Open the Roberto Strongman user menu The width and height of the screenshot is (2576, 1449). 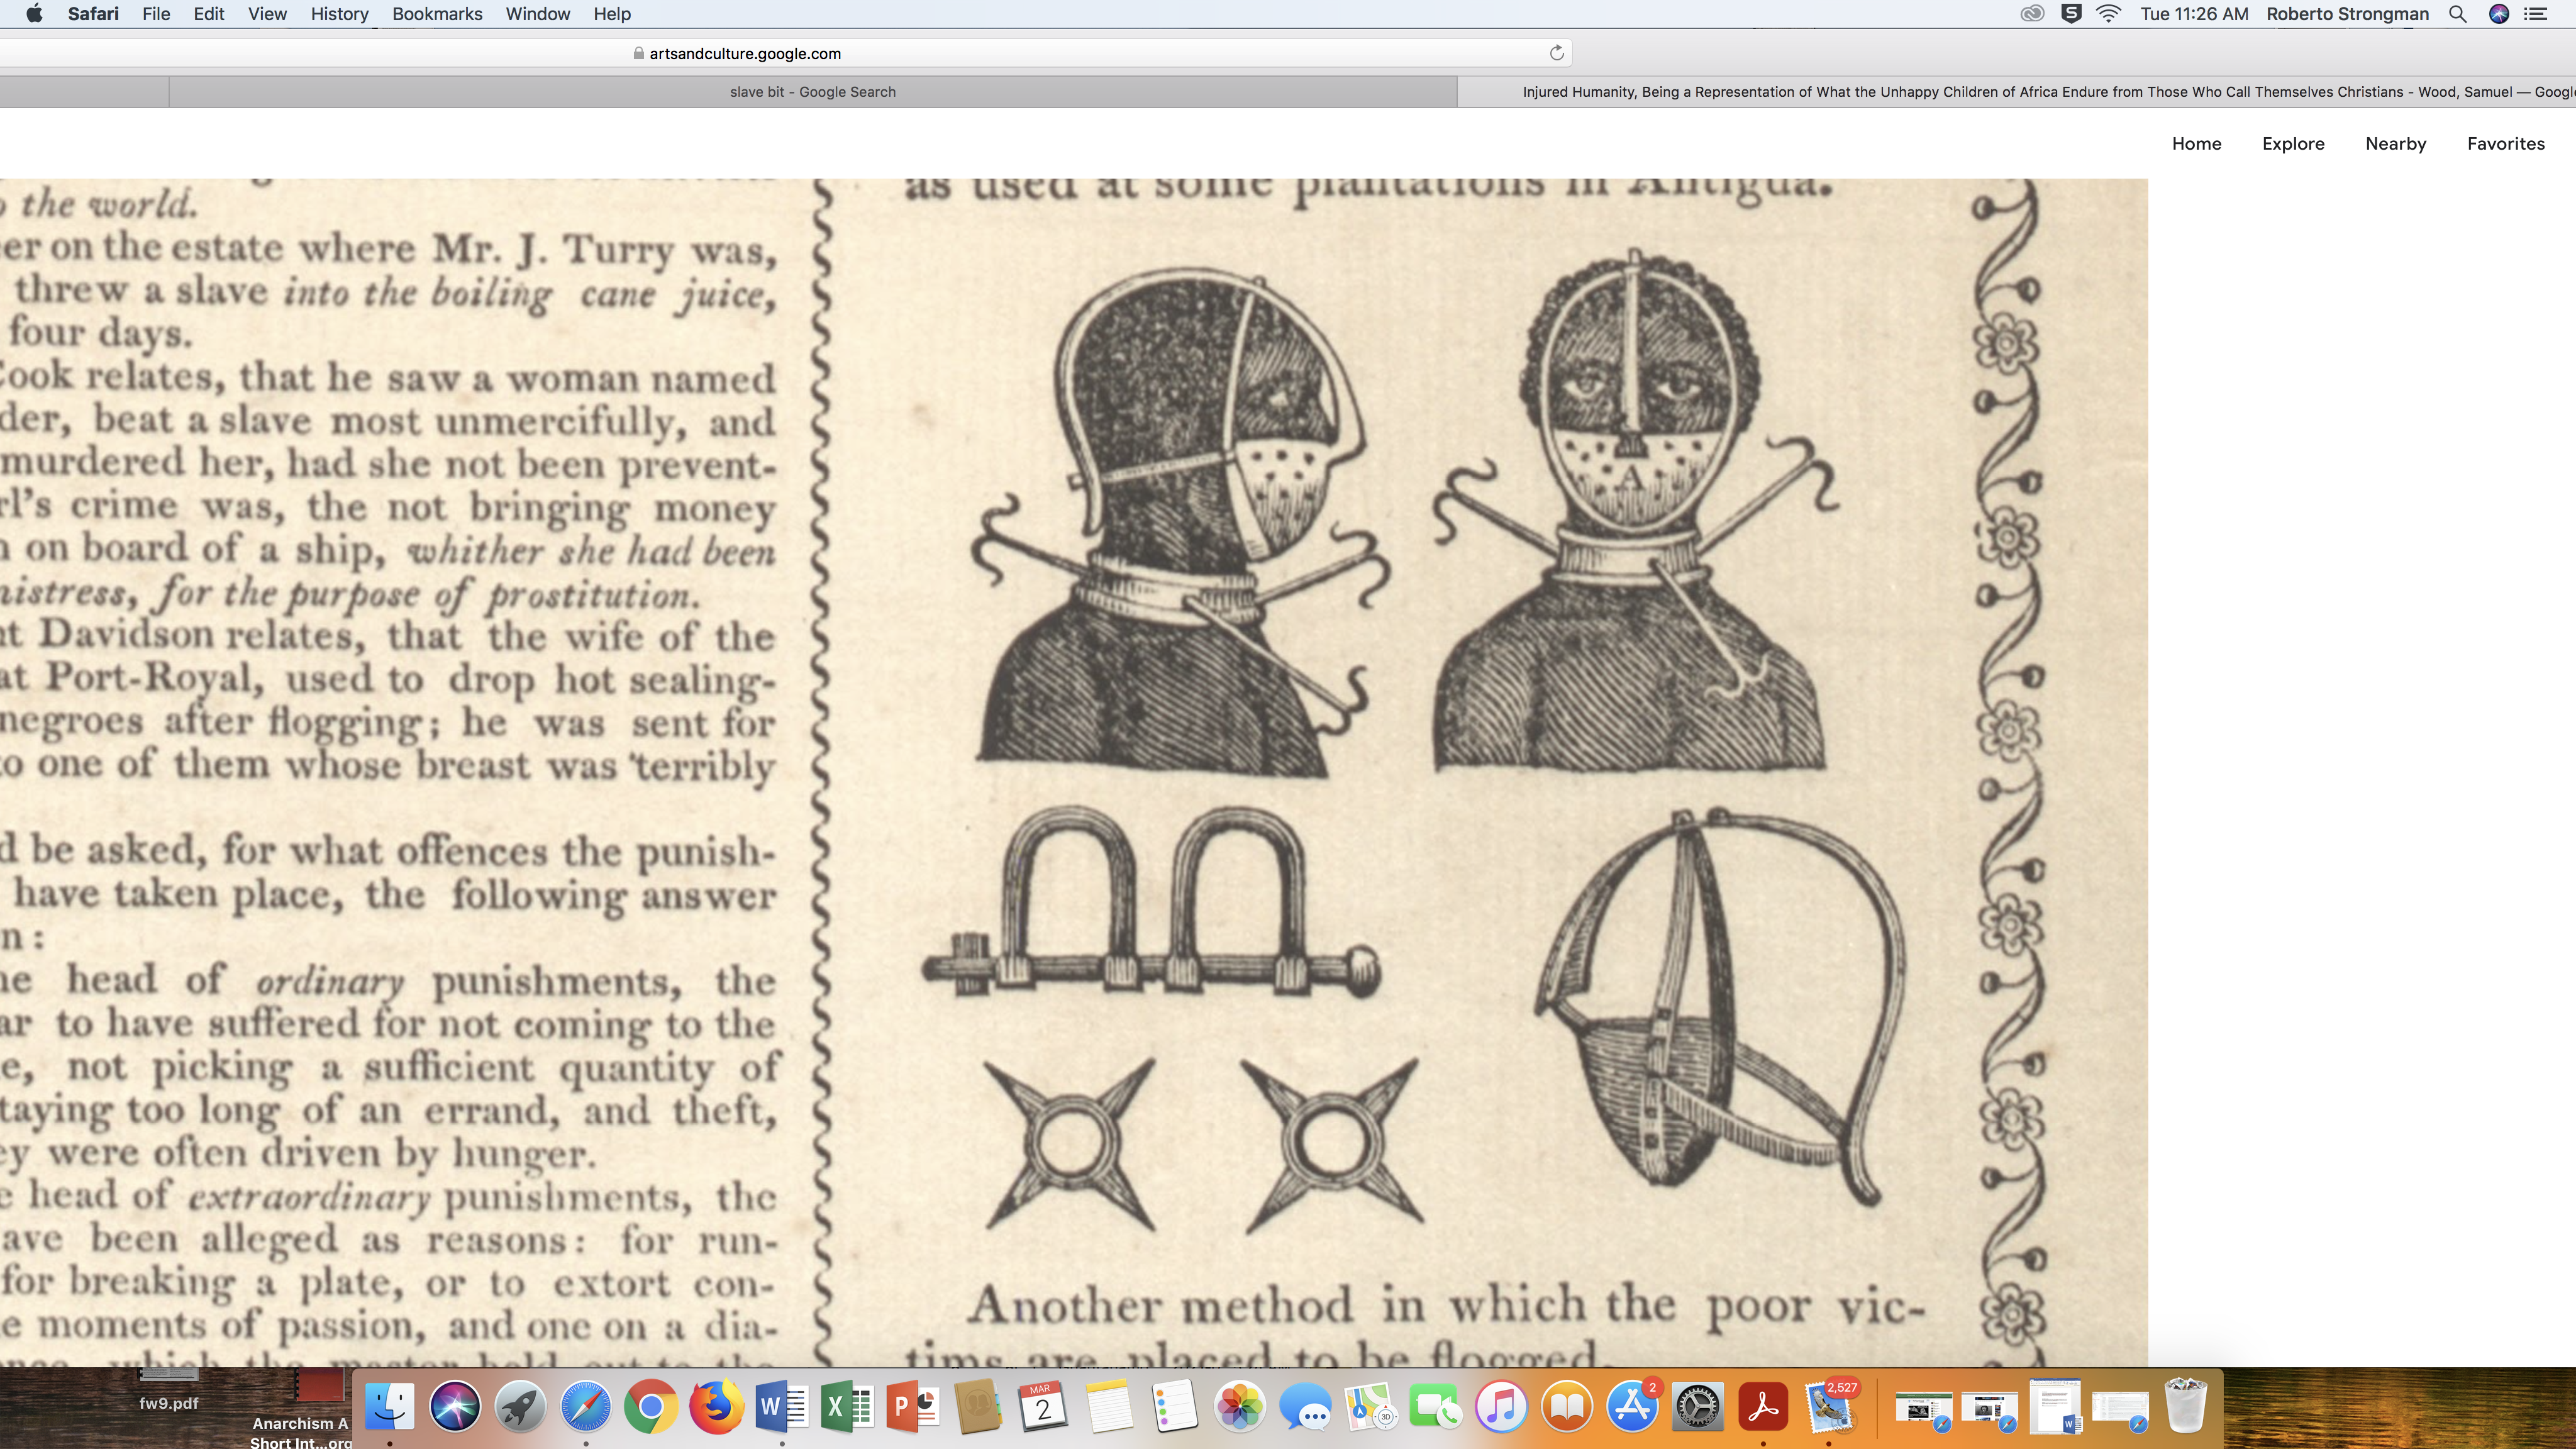pos(2347,14)
